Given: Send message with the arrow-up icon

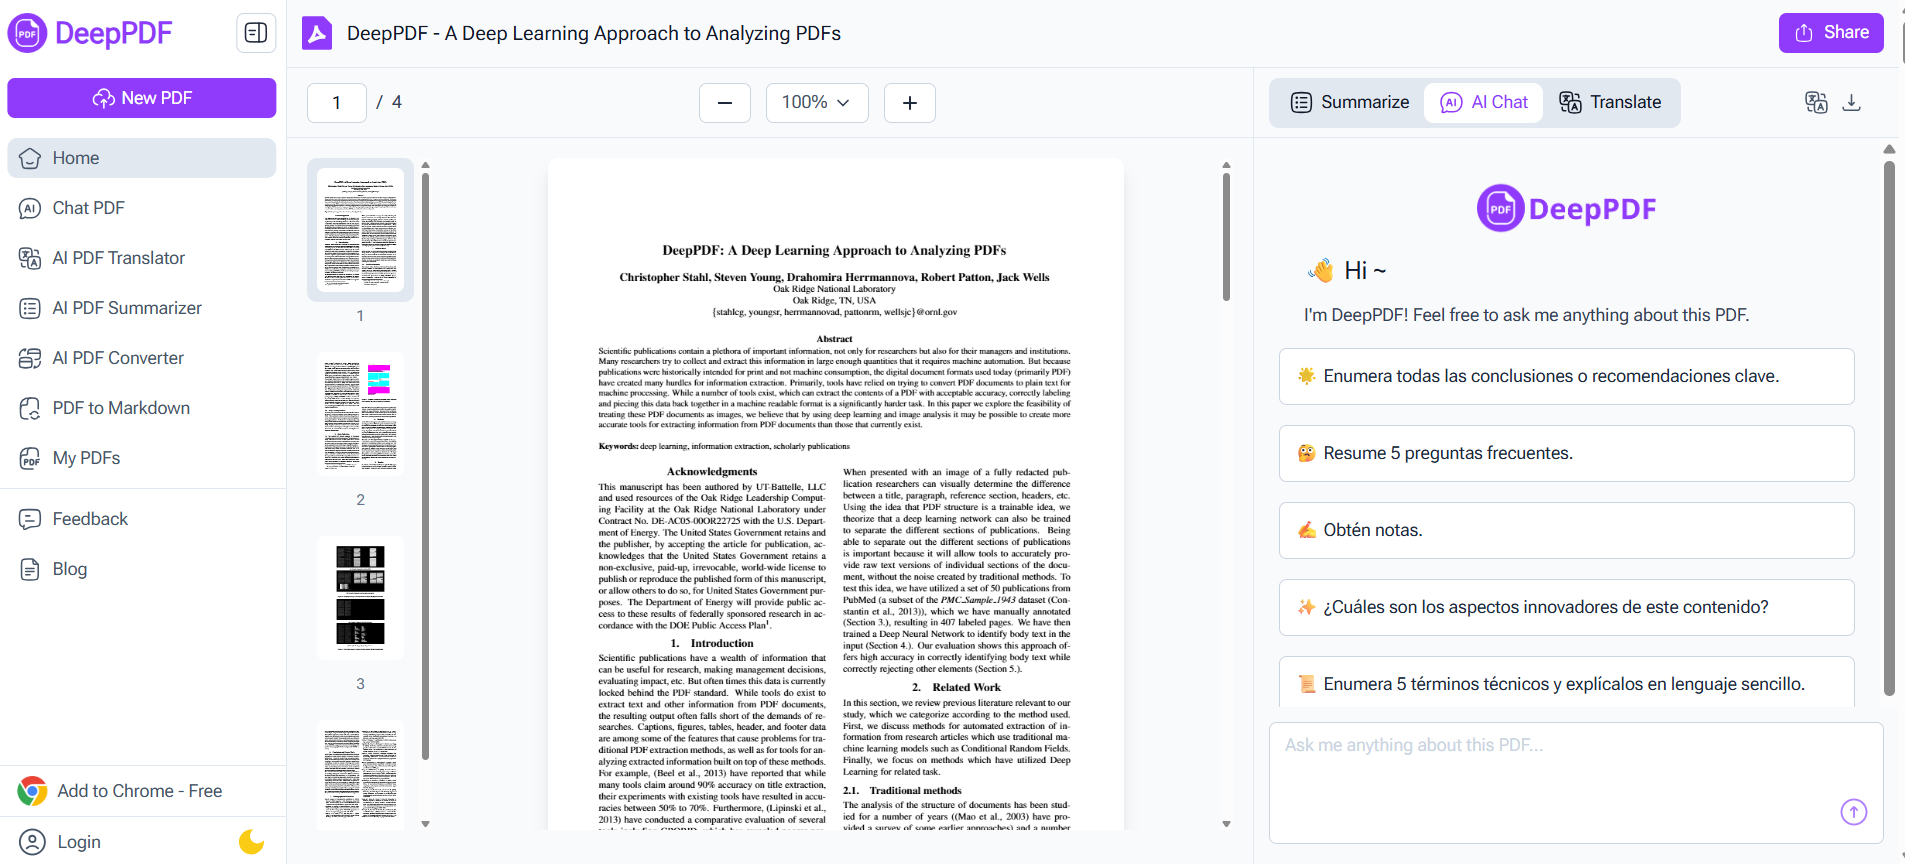Looking at the screenshot, I should (x=1853, y=812).
